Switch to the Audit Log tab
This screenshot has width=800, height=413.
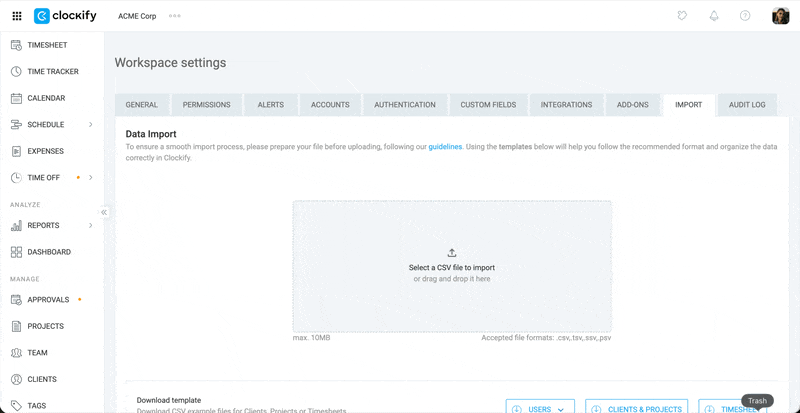pos(747,105)
